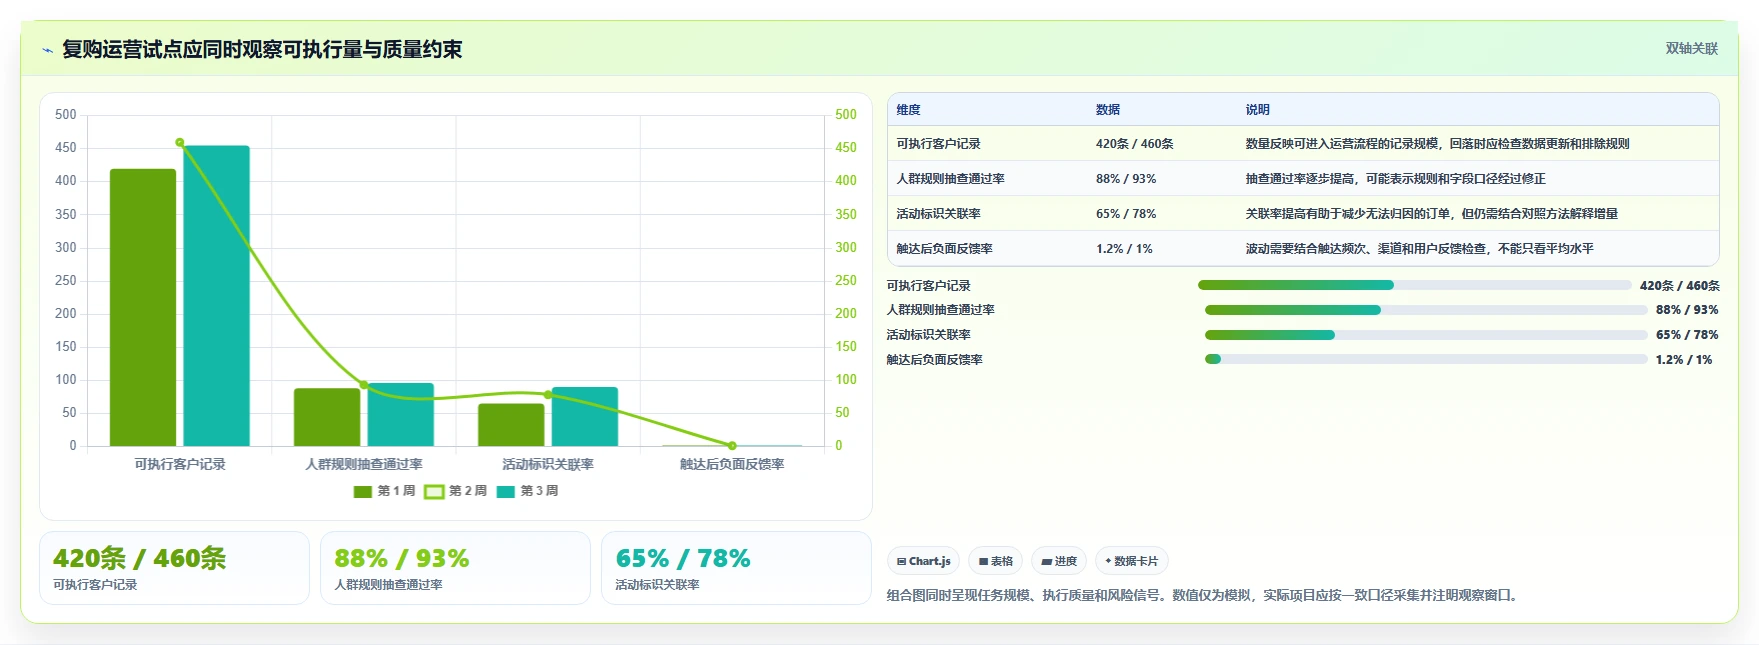Click the 触达后负面反馈率 x-axis label

point(732,465)
